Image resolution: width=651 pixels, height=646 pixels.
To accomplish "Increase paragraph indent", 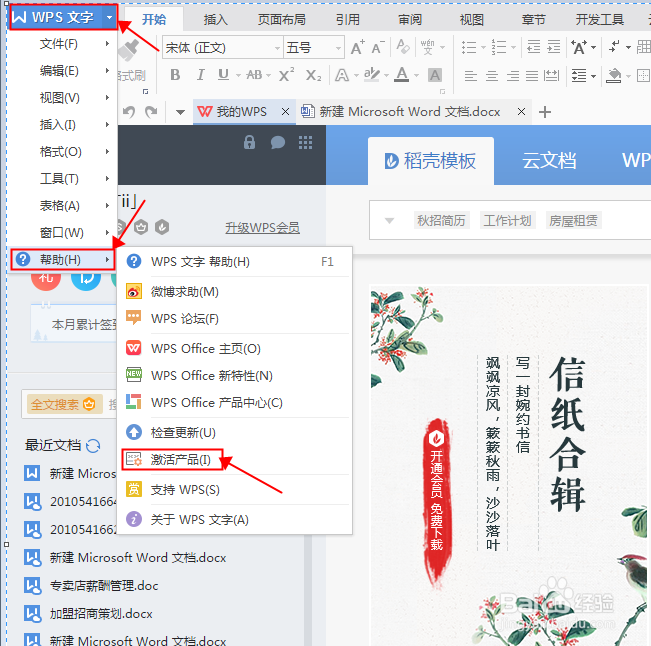I will click(553, 47).
